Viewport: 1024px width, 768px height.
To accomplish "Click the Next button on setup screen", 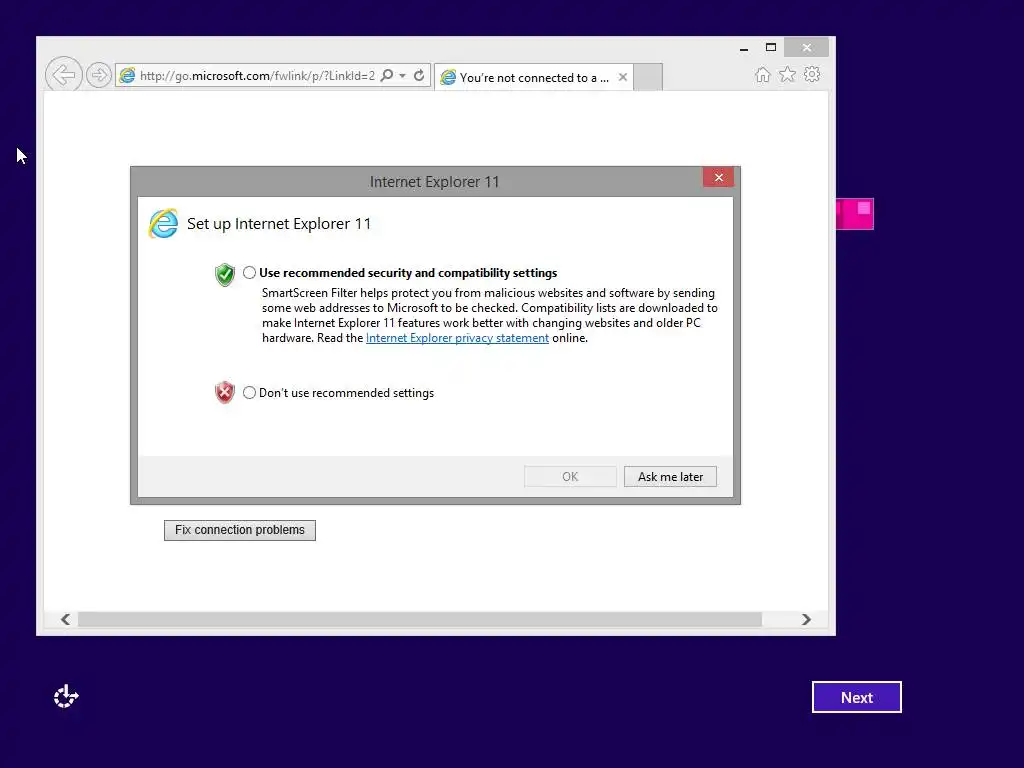I will click(x=857, y=697).
